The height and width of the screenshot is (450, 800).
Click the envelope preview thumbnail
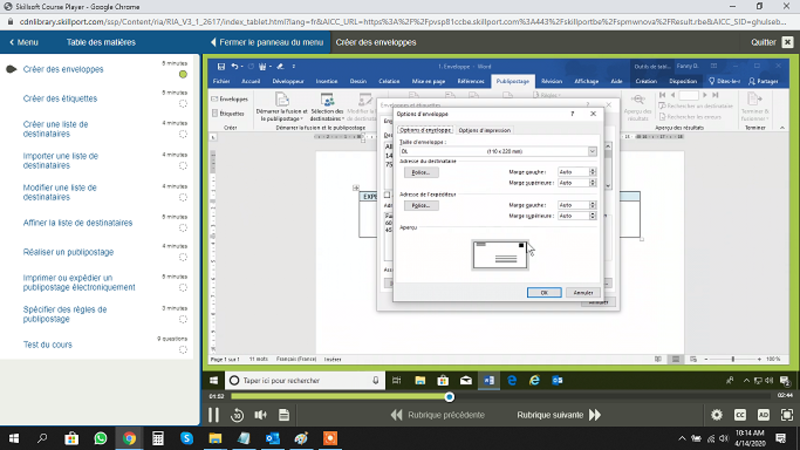500,254
